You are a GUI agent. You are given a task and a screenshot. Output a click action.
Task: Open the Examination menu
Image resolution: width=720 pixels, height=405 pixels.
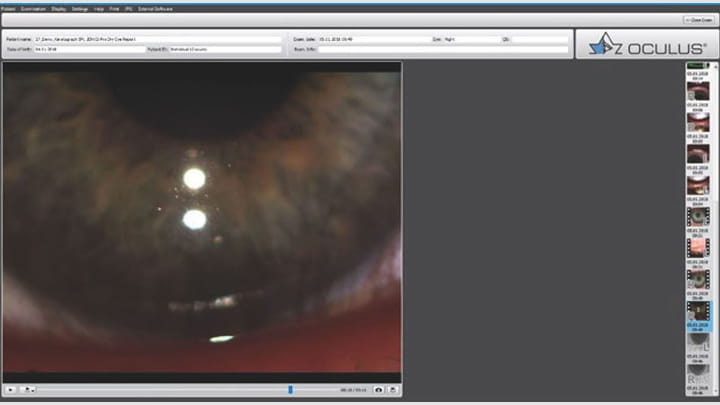click(33, 8)
